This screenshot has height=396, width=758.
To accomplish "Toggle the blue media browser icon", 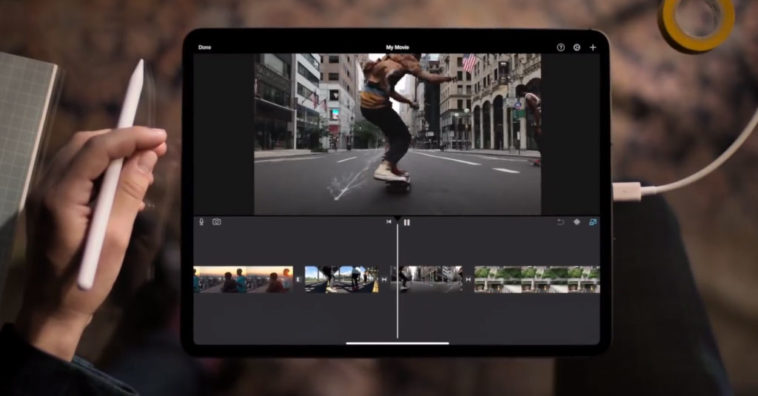I will tap(593, 222).
